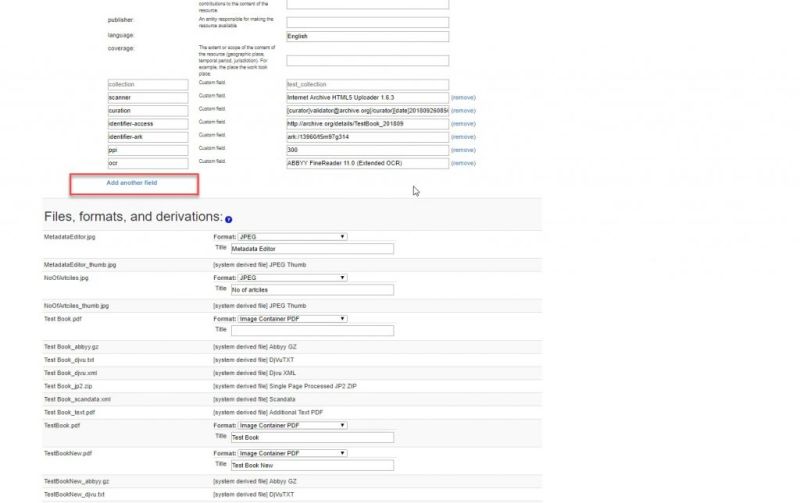Click the empty Title field for Test Book.pdf
The width and height of the screenshot is (800, 503).
coord(312,331)
